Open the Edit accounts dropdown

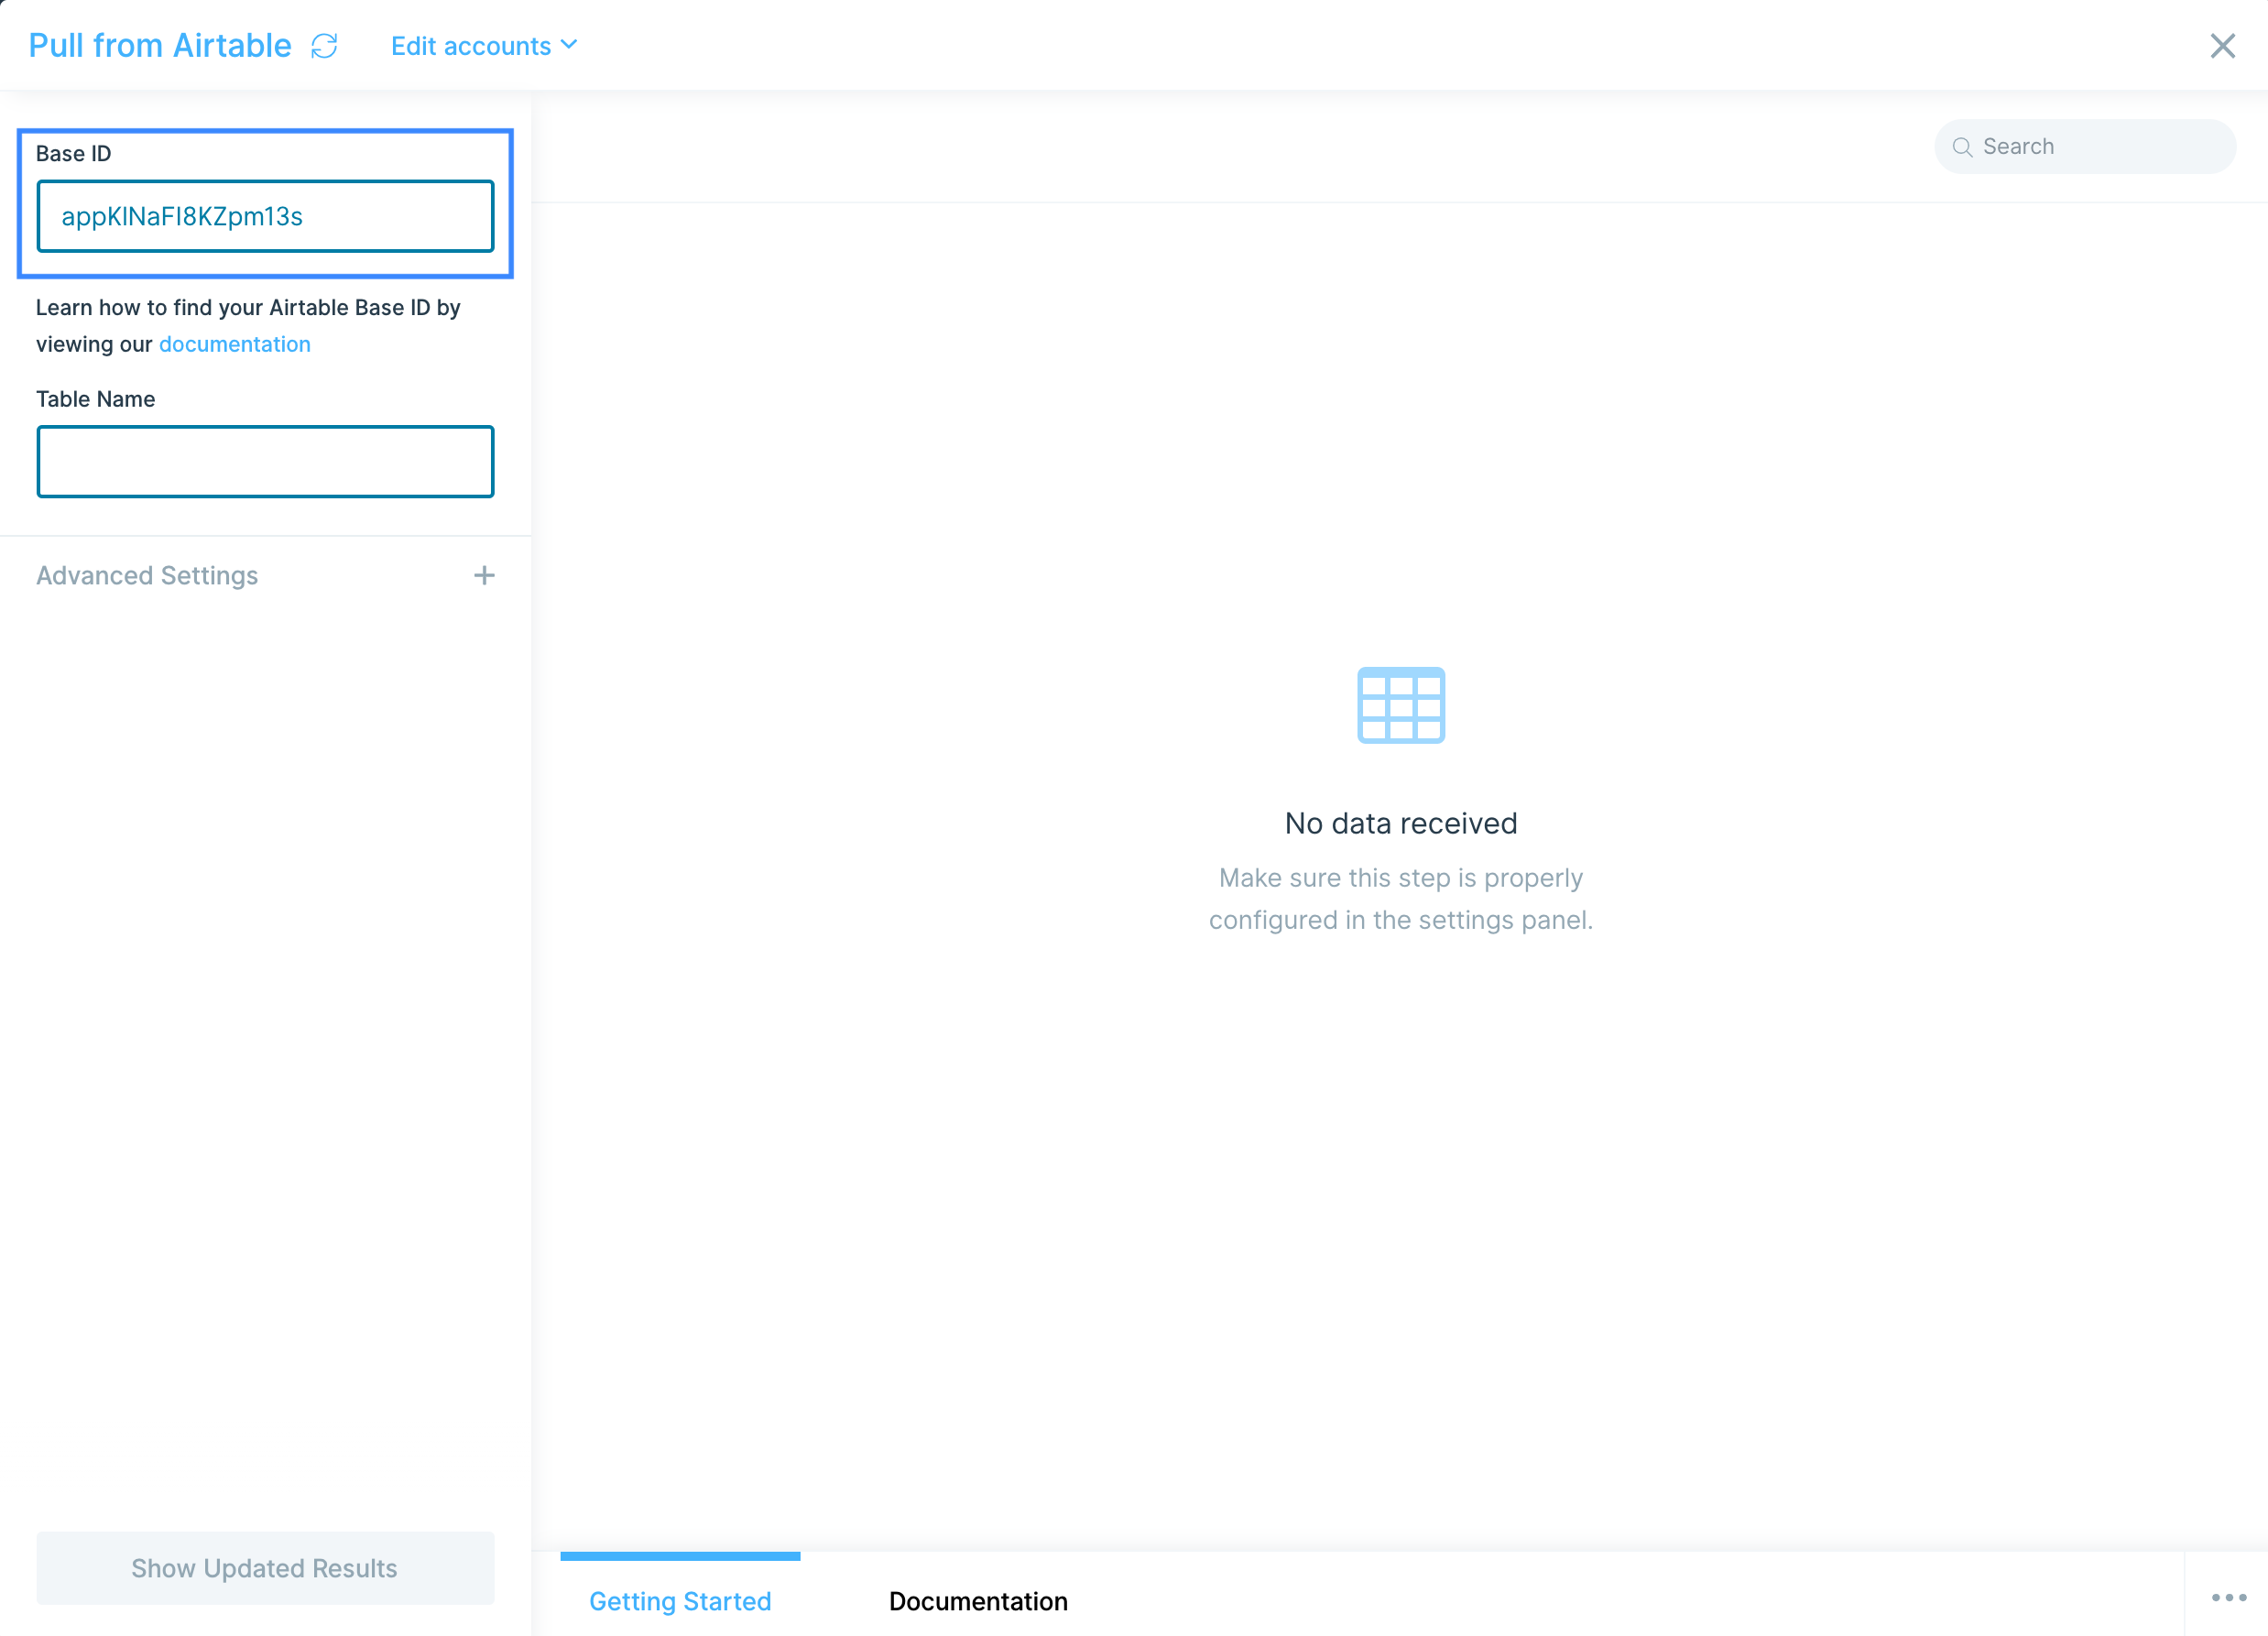click(x=484, y=46)
